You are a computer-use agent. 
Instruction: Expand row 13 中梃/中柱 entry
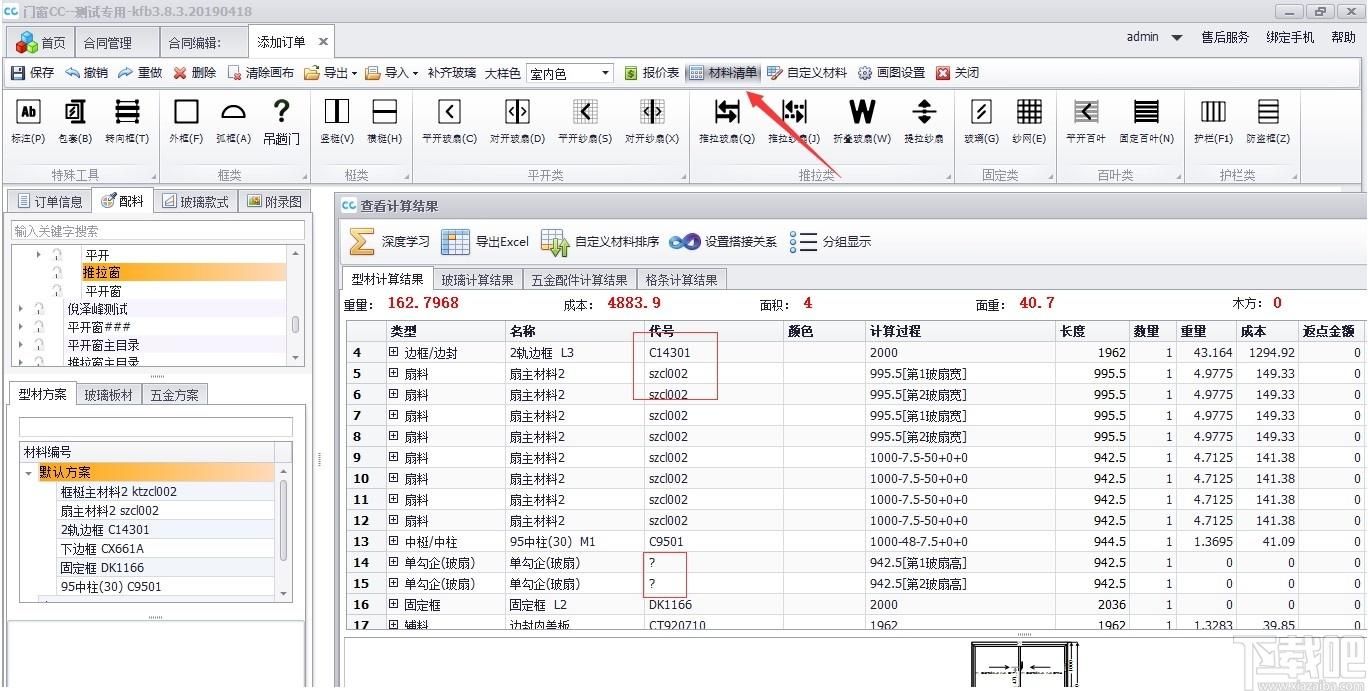pos(394,541)
